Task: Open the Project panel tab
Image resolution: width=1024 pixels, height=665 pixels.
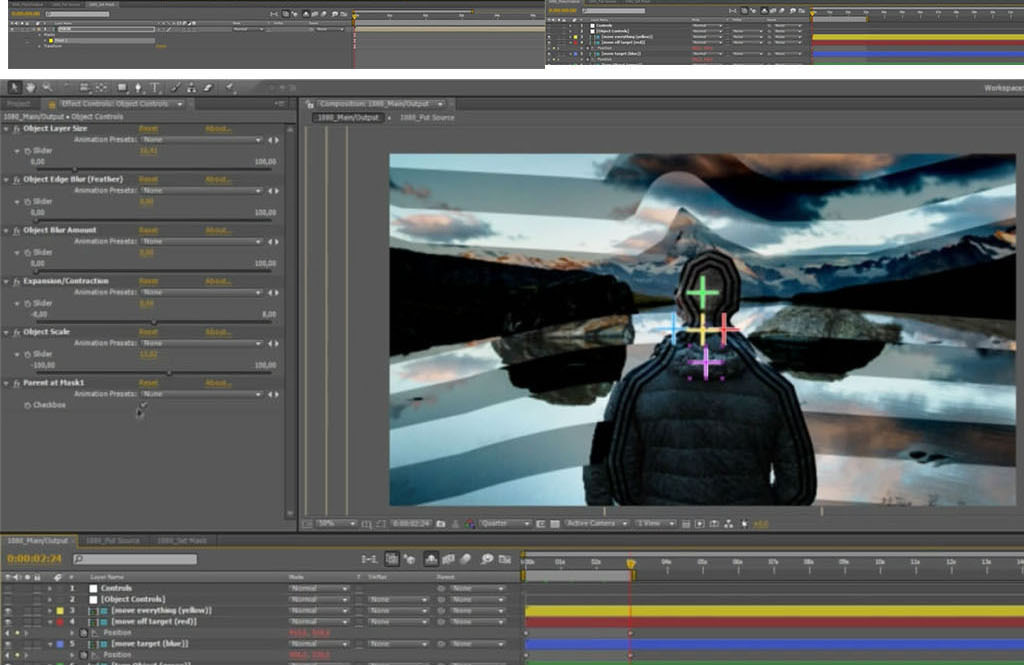Action: point(19,104)
